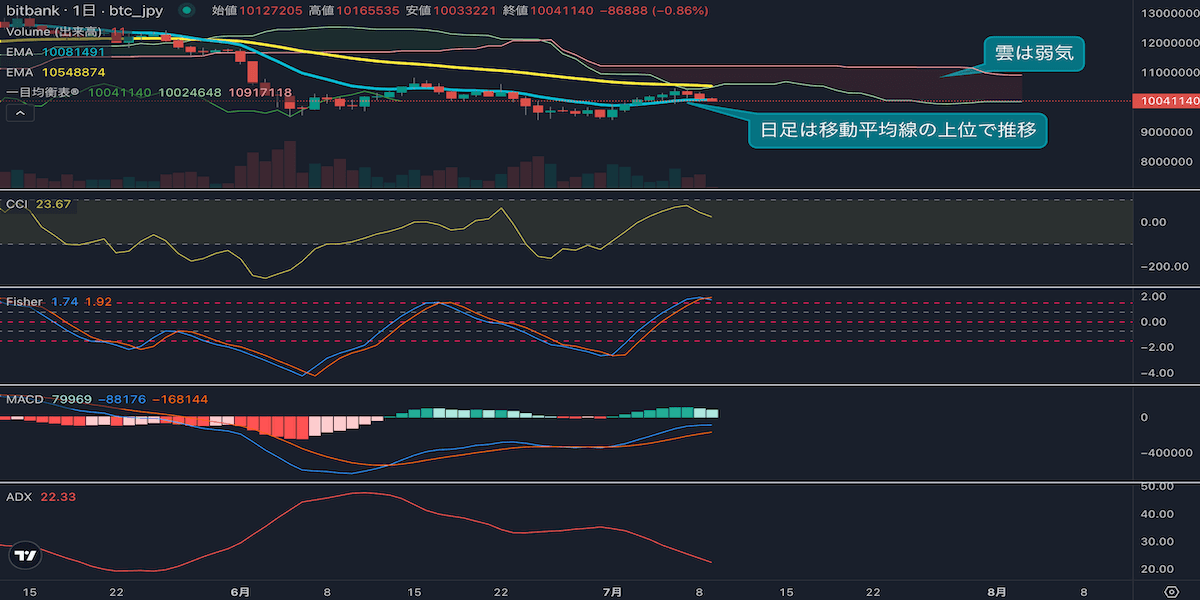The height and width of the screenshot is (600, 1200).
Task: Open chart settings gear in bottom-right corner
Action: pyautogui.click(x=1172, y=592)
